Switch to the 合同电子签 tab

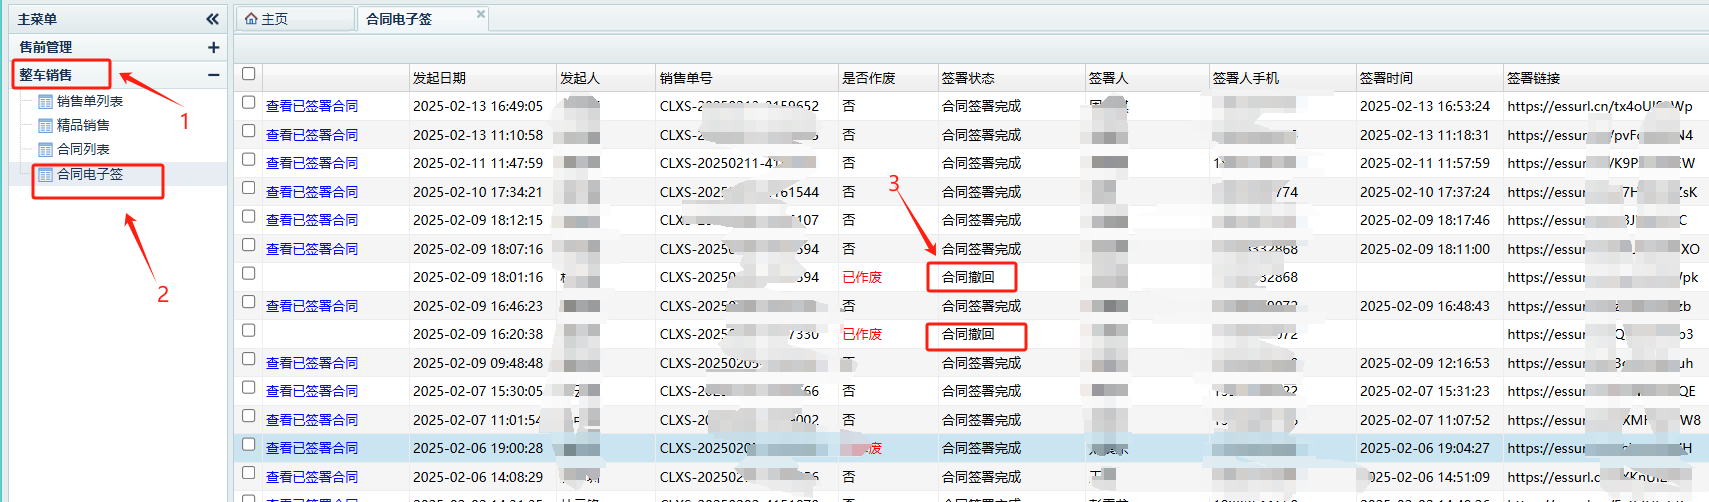tap(399, 19)
